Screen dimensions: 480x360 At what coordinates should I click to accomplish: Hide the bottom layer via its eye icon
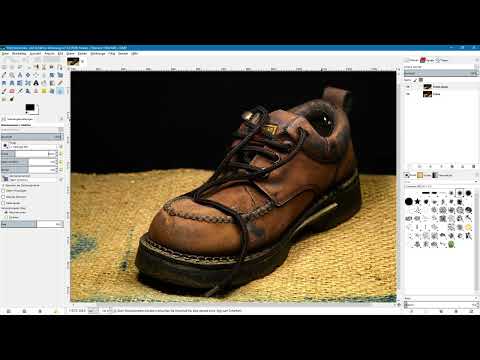(x=408, y=94)
